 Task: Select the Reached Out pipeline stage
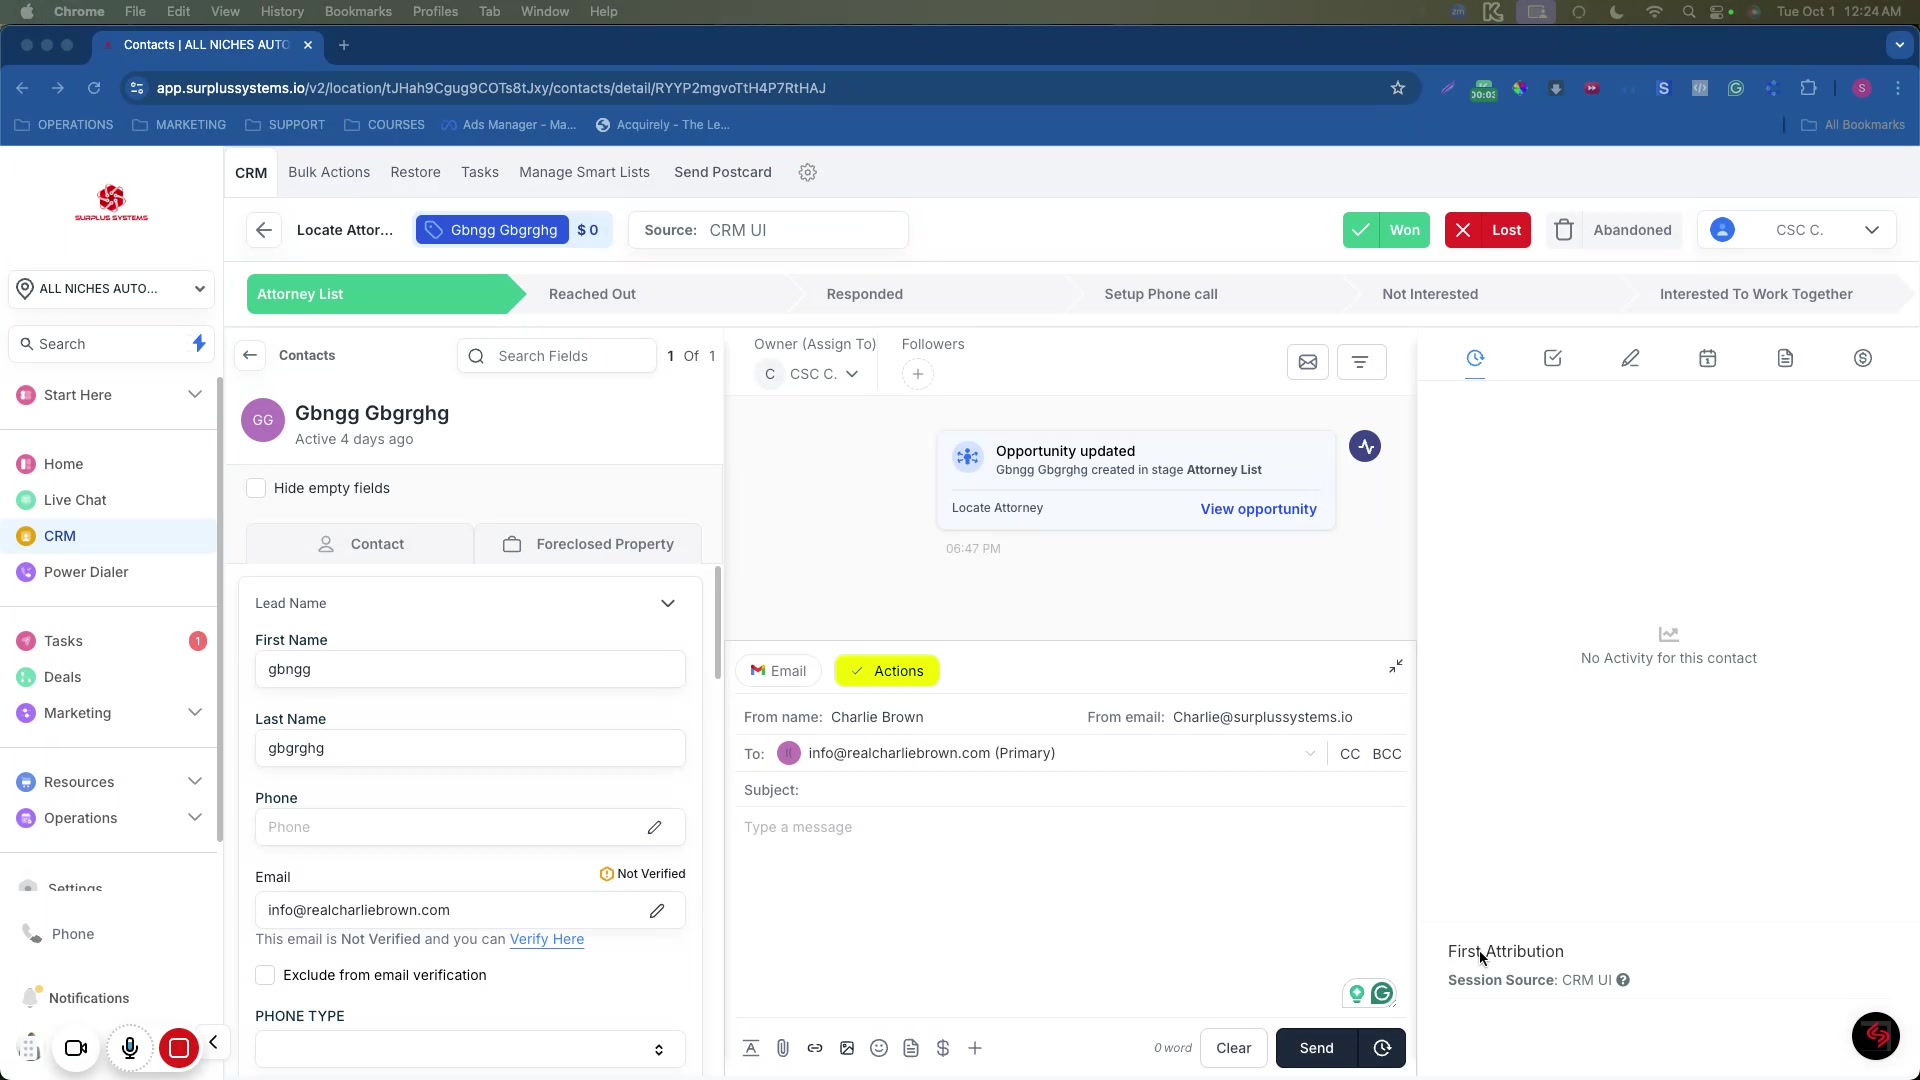click(x=592, y=294)
